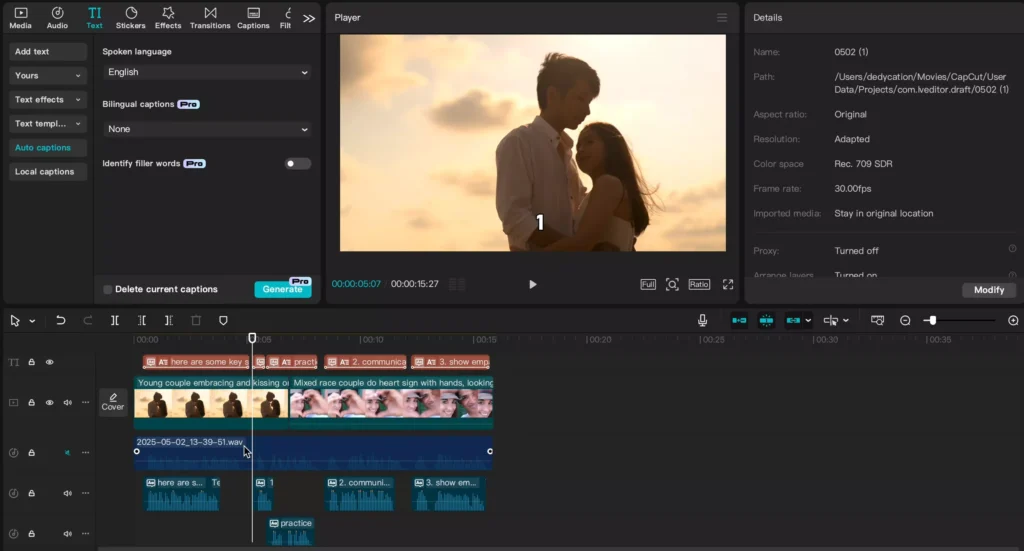Expand the Text effects section

click(x=48, y=100)
